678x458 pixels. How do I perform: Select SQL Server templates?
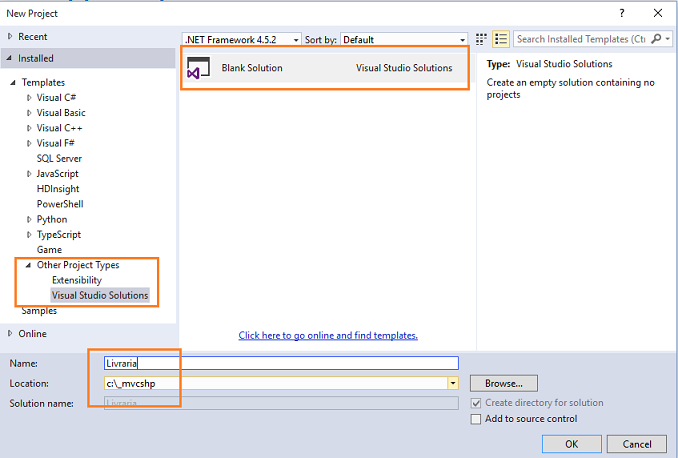pyautogui.click(x=59, y=159)
